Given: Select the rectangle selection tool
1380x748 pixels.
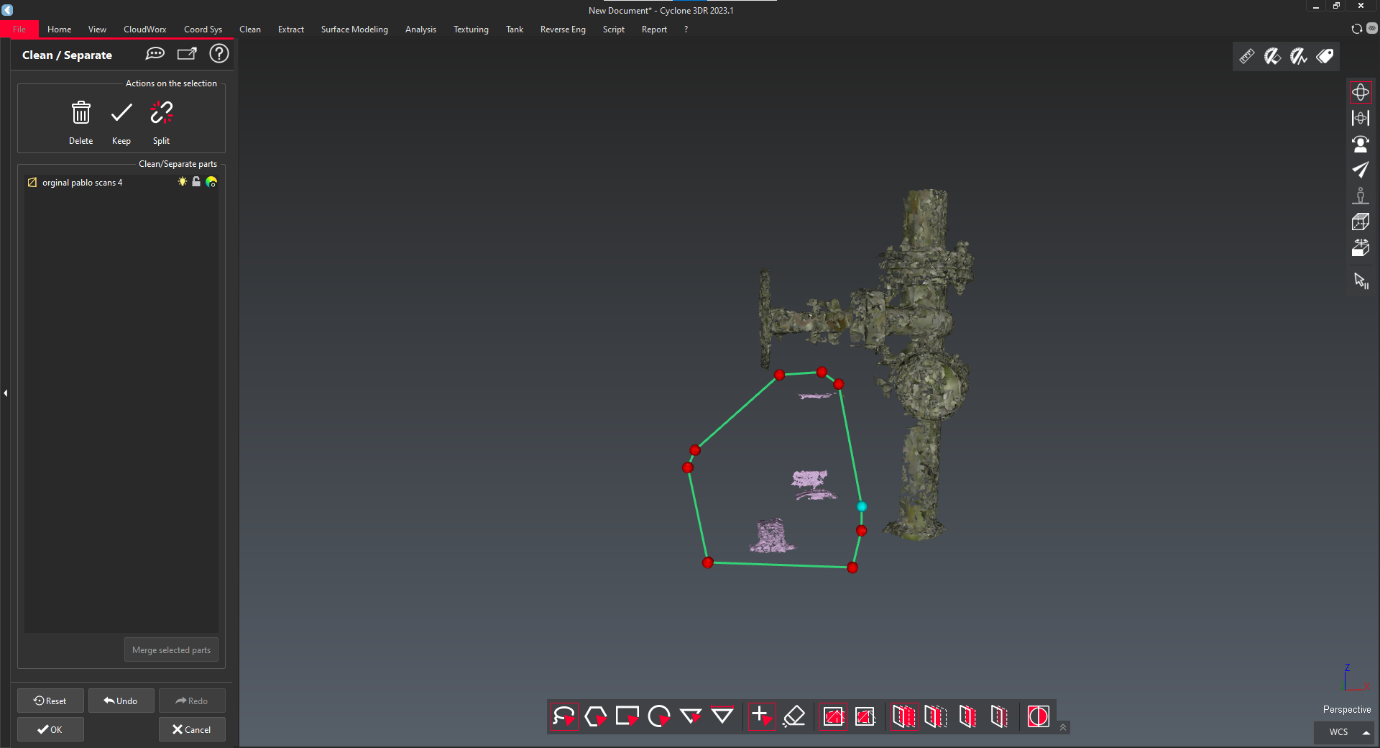Looking at the screenshot, I should pyautogui.click(x=628, y=716).
